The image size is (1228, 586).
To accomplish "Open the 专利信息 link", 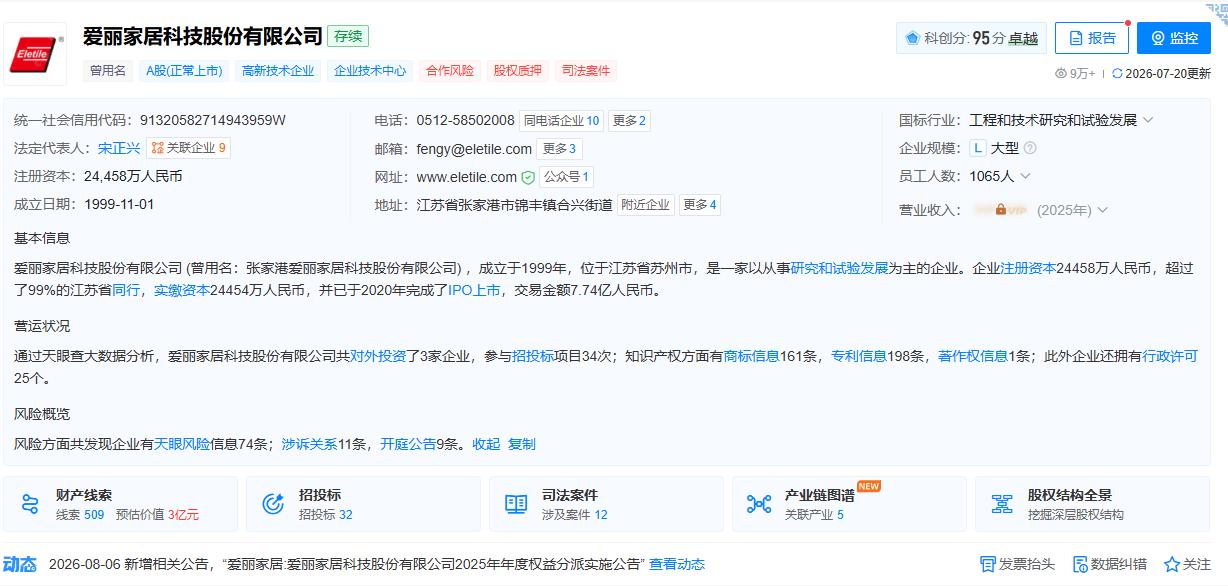I will pyautogui.click(x=859, y=356).
